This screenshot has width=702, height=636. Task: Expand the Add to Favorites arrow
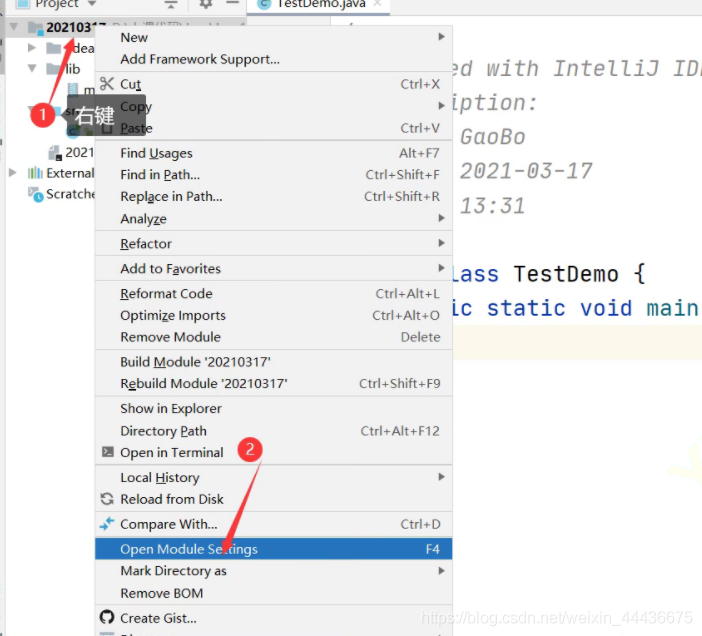(441, 268)
